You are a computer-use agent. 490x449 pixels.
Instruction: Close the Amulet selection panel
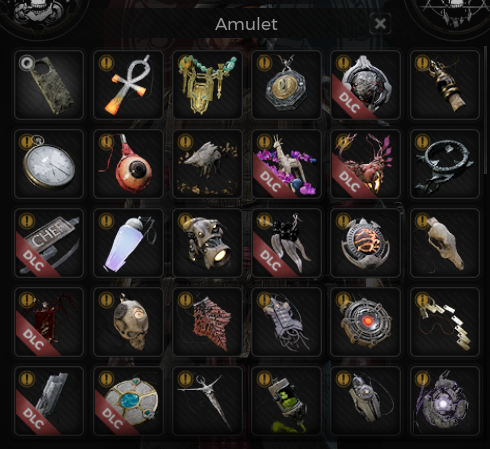pyautogui.click(x=380, y=24)
